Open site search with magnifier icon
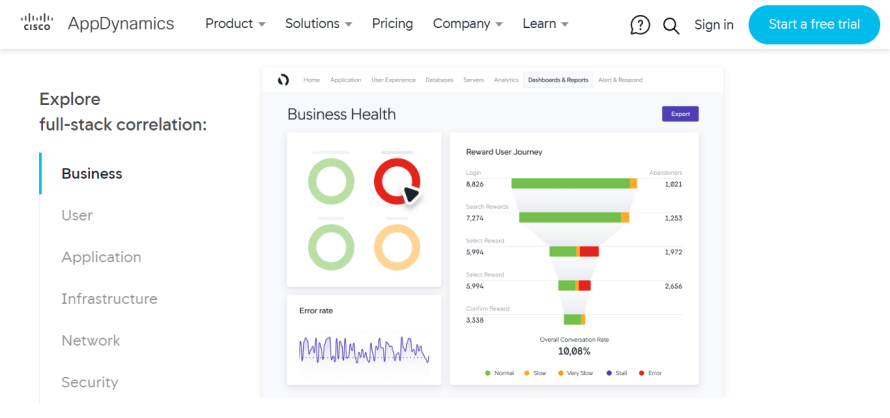Image resolution: width=890 pixels, height=418 pixels. click(671, 26)
